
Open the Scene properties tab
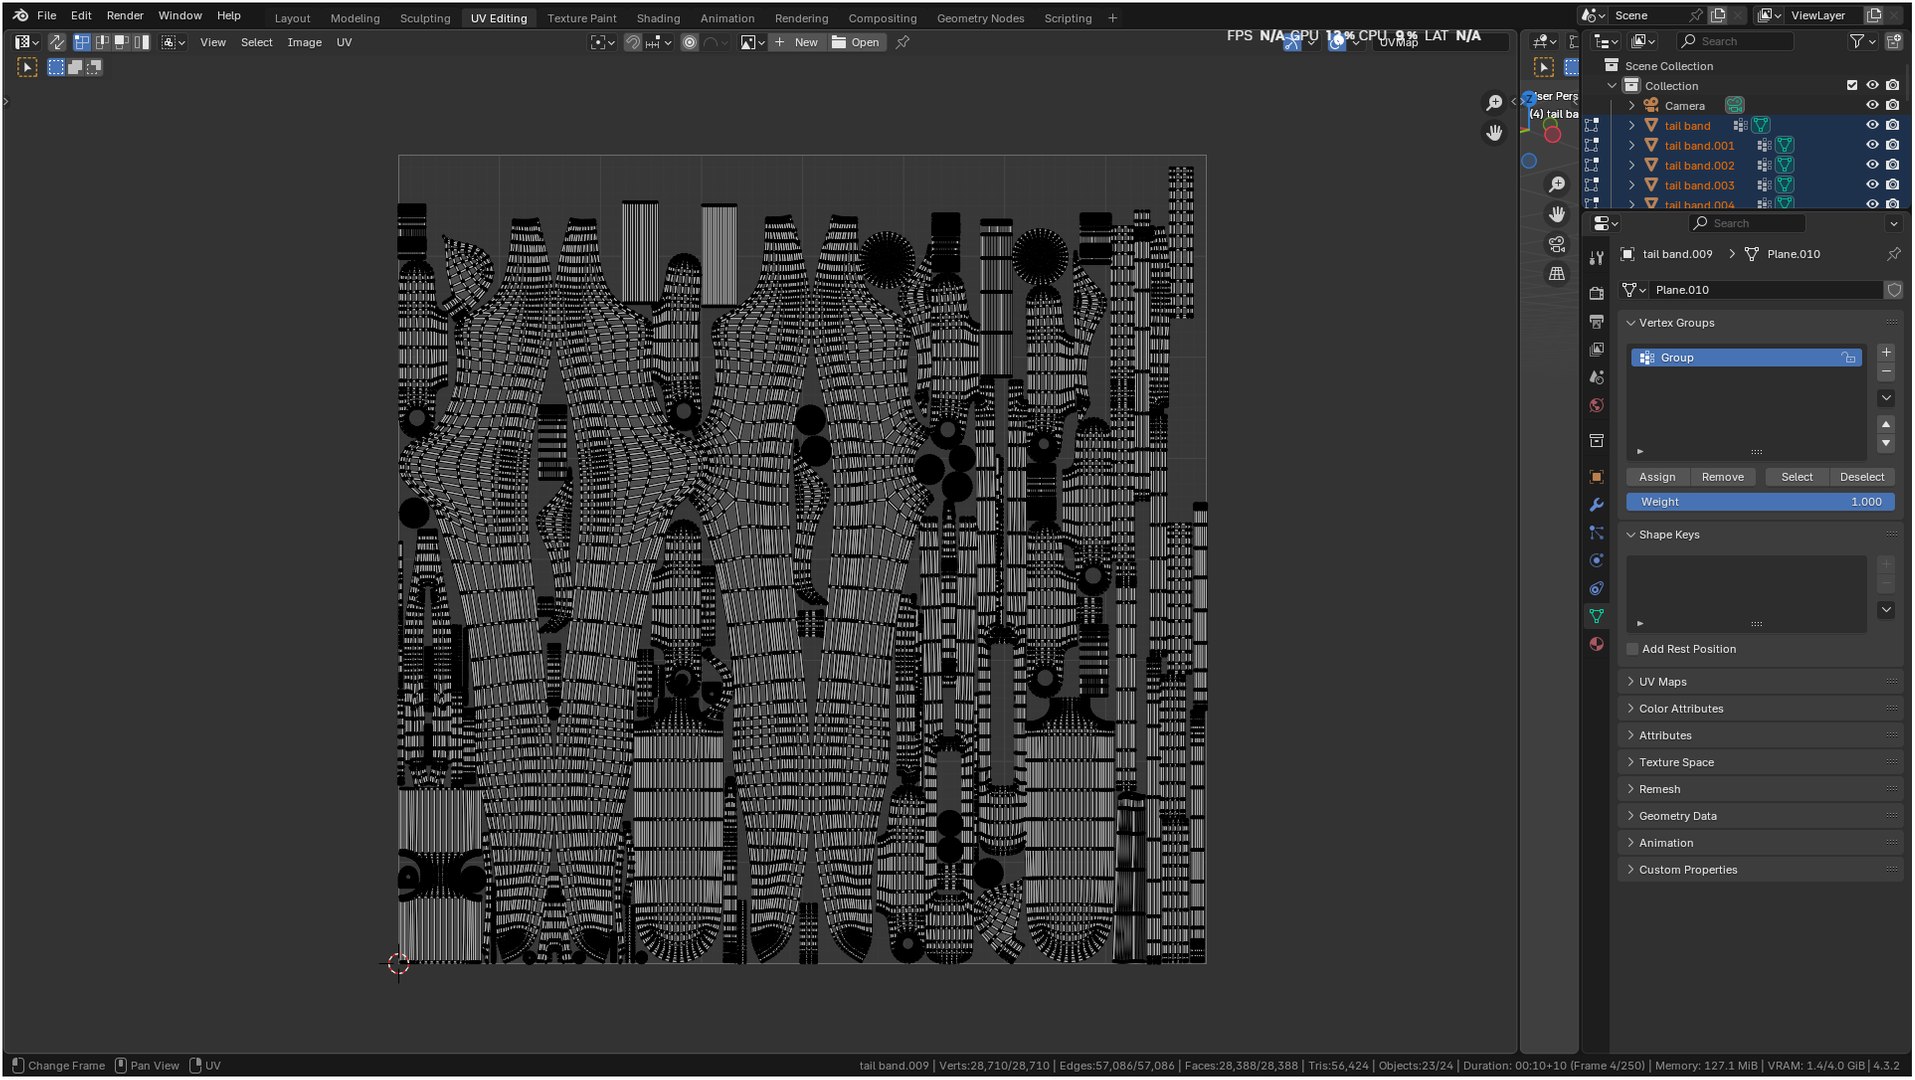pos(1596,377)
